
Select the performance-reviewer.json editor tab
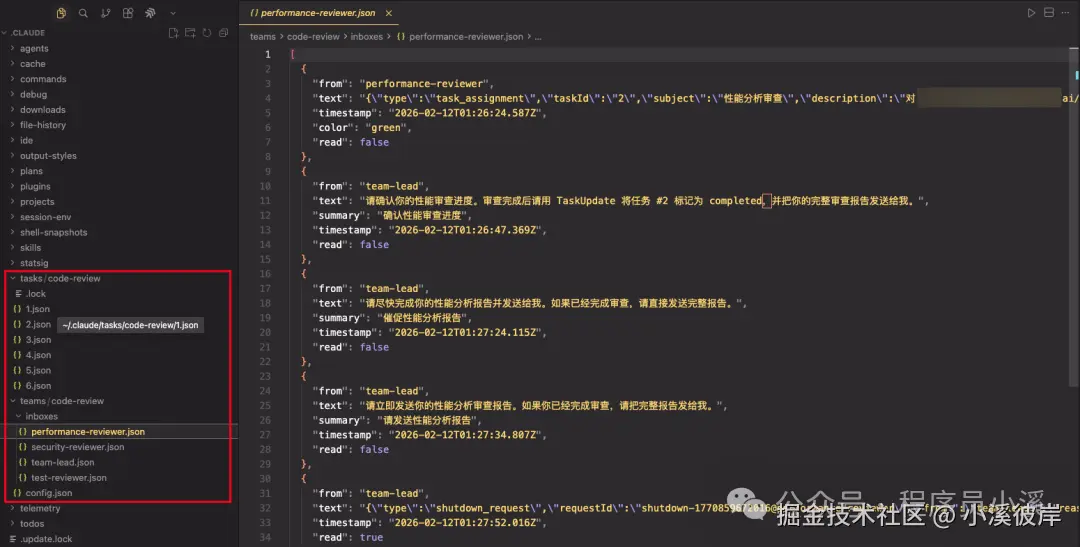[318, 13]
